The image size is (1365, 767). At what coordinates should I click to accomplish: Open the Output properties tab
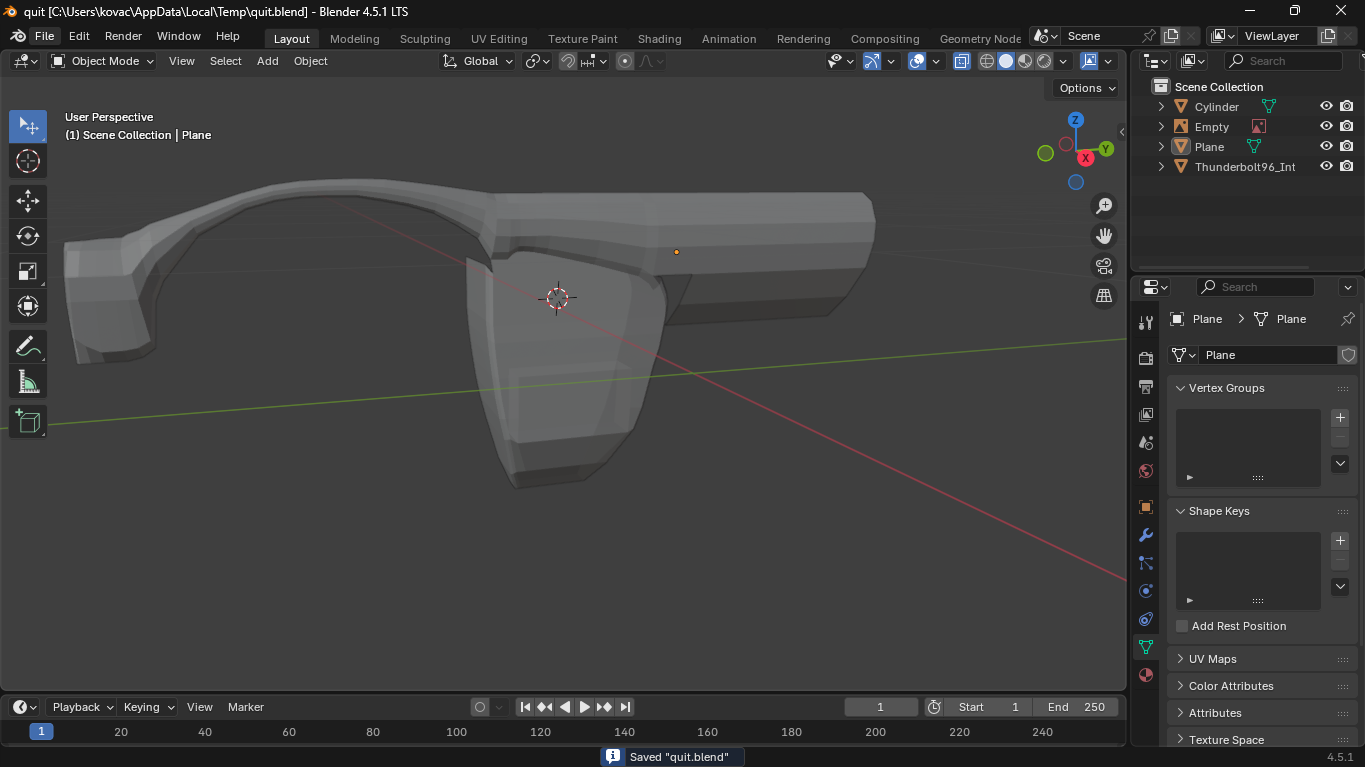coord(1146,387)
